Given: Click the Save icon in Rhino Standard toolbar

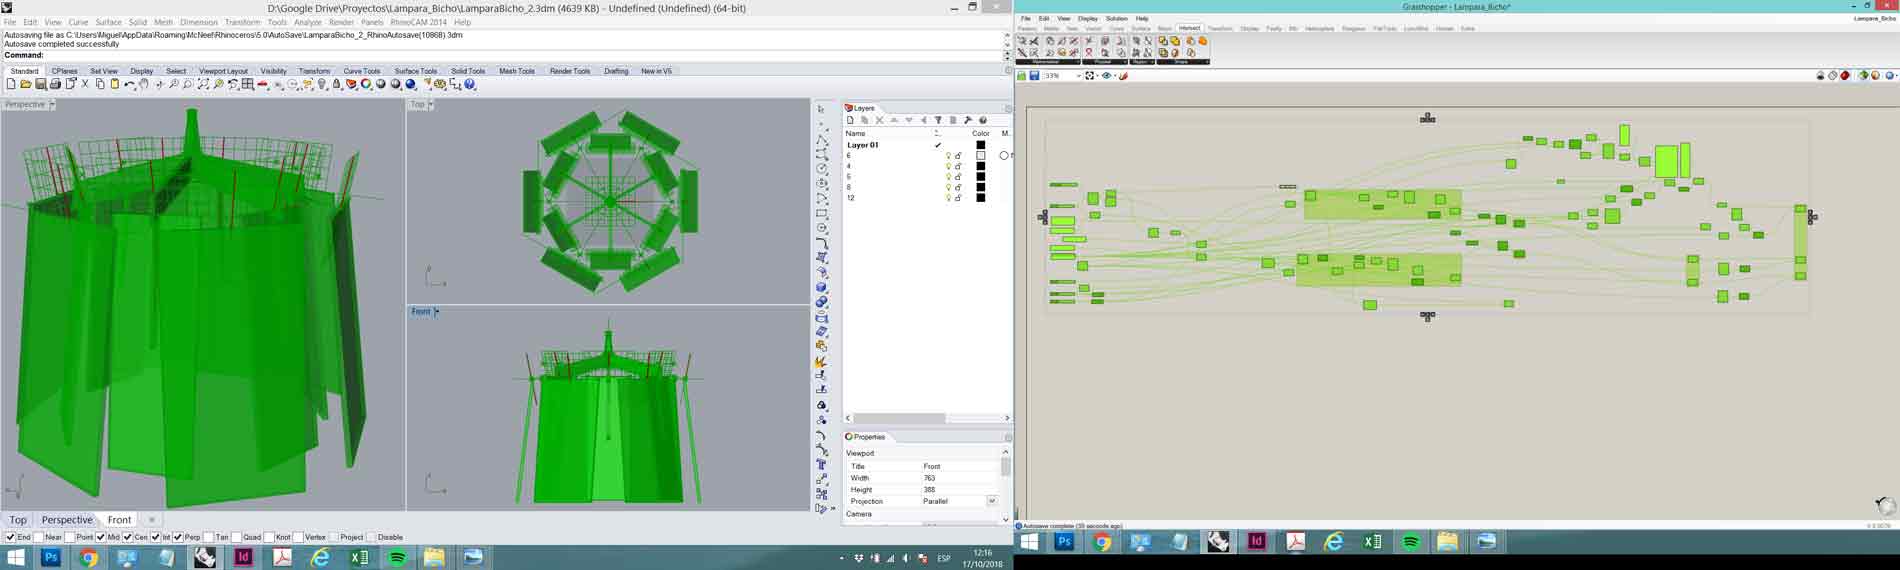Looking at the screenshot, I should click(41, 85).
